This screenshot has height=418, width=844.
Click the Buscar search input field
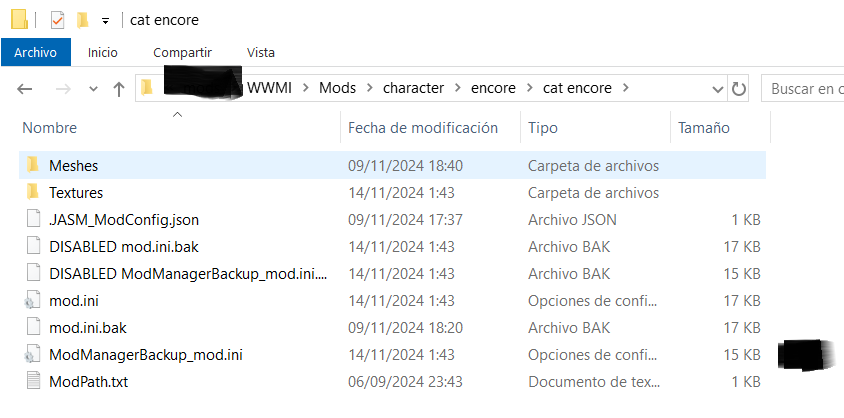click(x=803, y=89)
